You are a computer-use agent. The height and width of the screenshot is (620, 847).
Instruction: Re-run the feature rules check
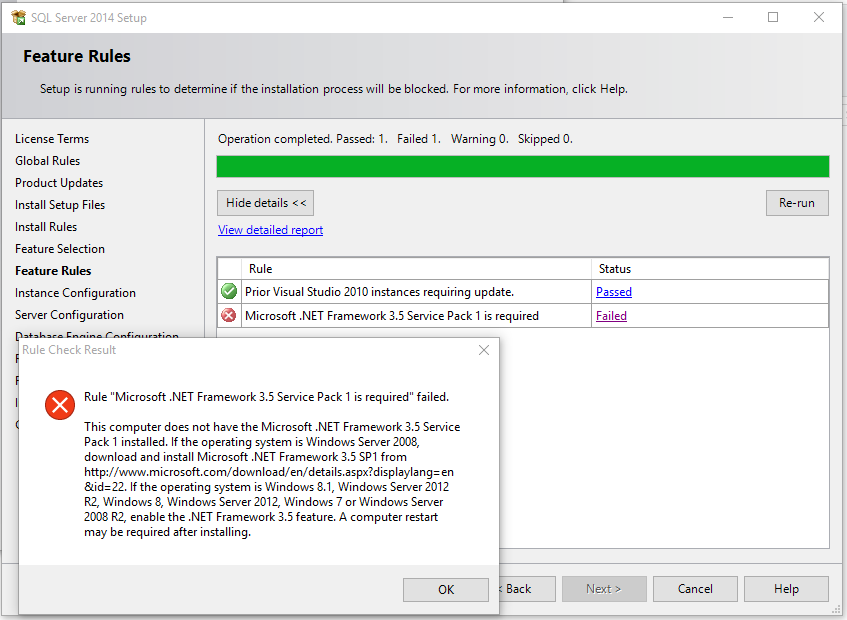796,202
